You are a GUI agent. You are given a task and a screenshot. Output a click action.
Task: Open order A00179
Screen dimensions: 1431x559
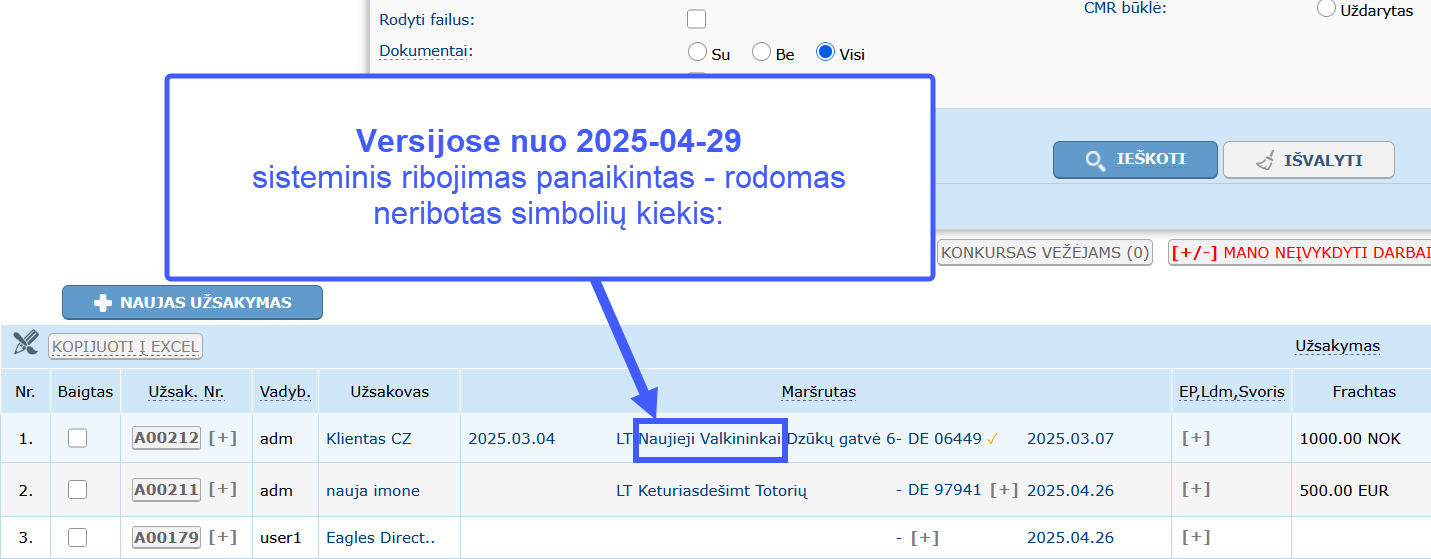coord(166,537)
